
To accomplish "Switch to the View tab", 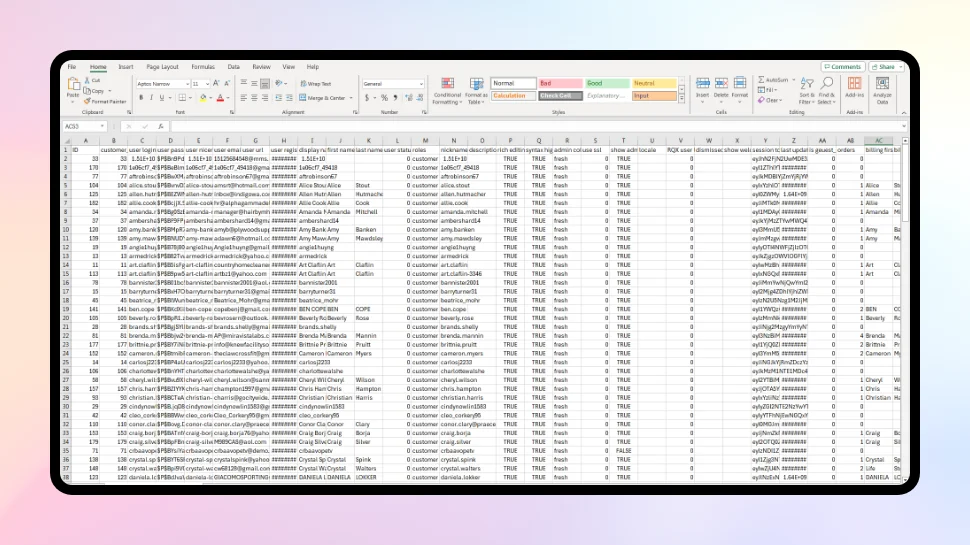I will coord(288,67).
